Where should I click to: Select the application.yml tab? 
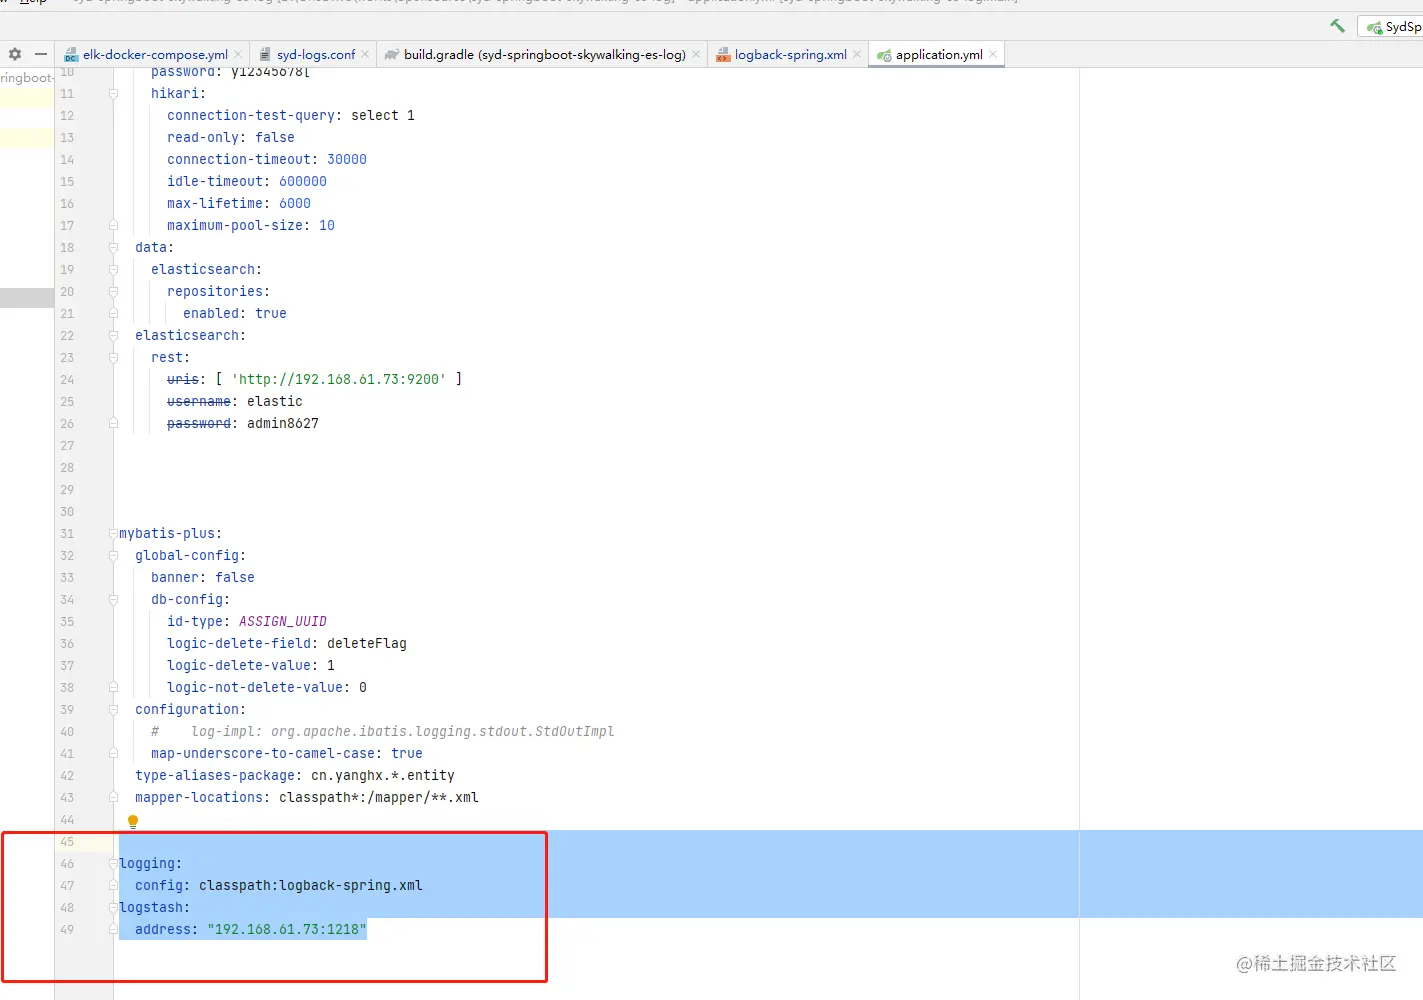click(x=938, y=55)
